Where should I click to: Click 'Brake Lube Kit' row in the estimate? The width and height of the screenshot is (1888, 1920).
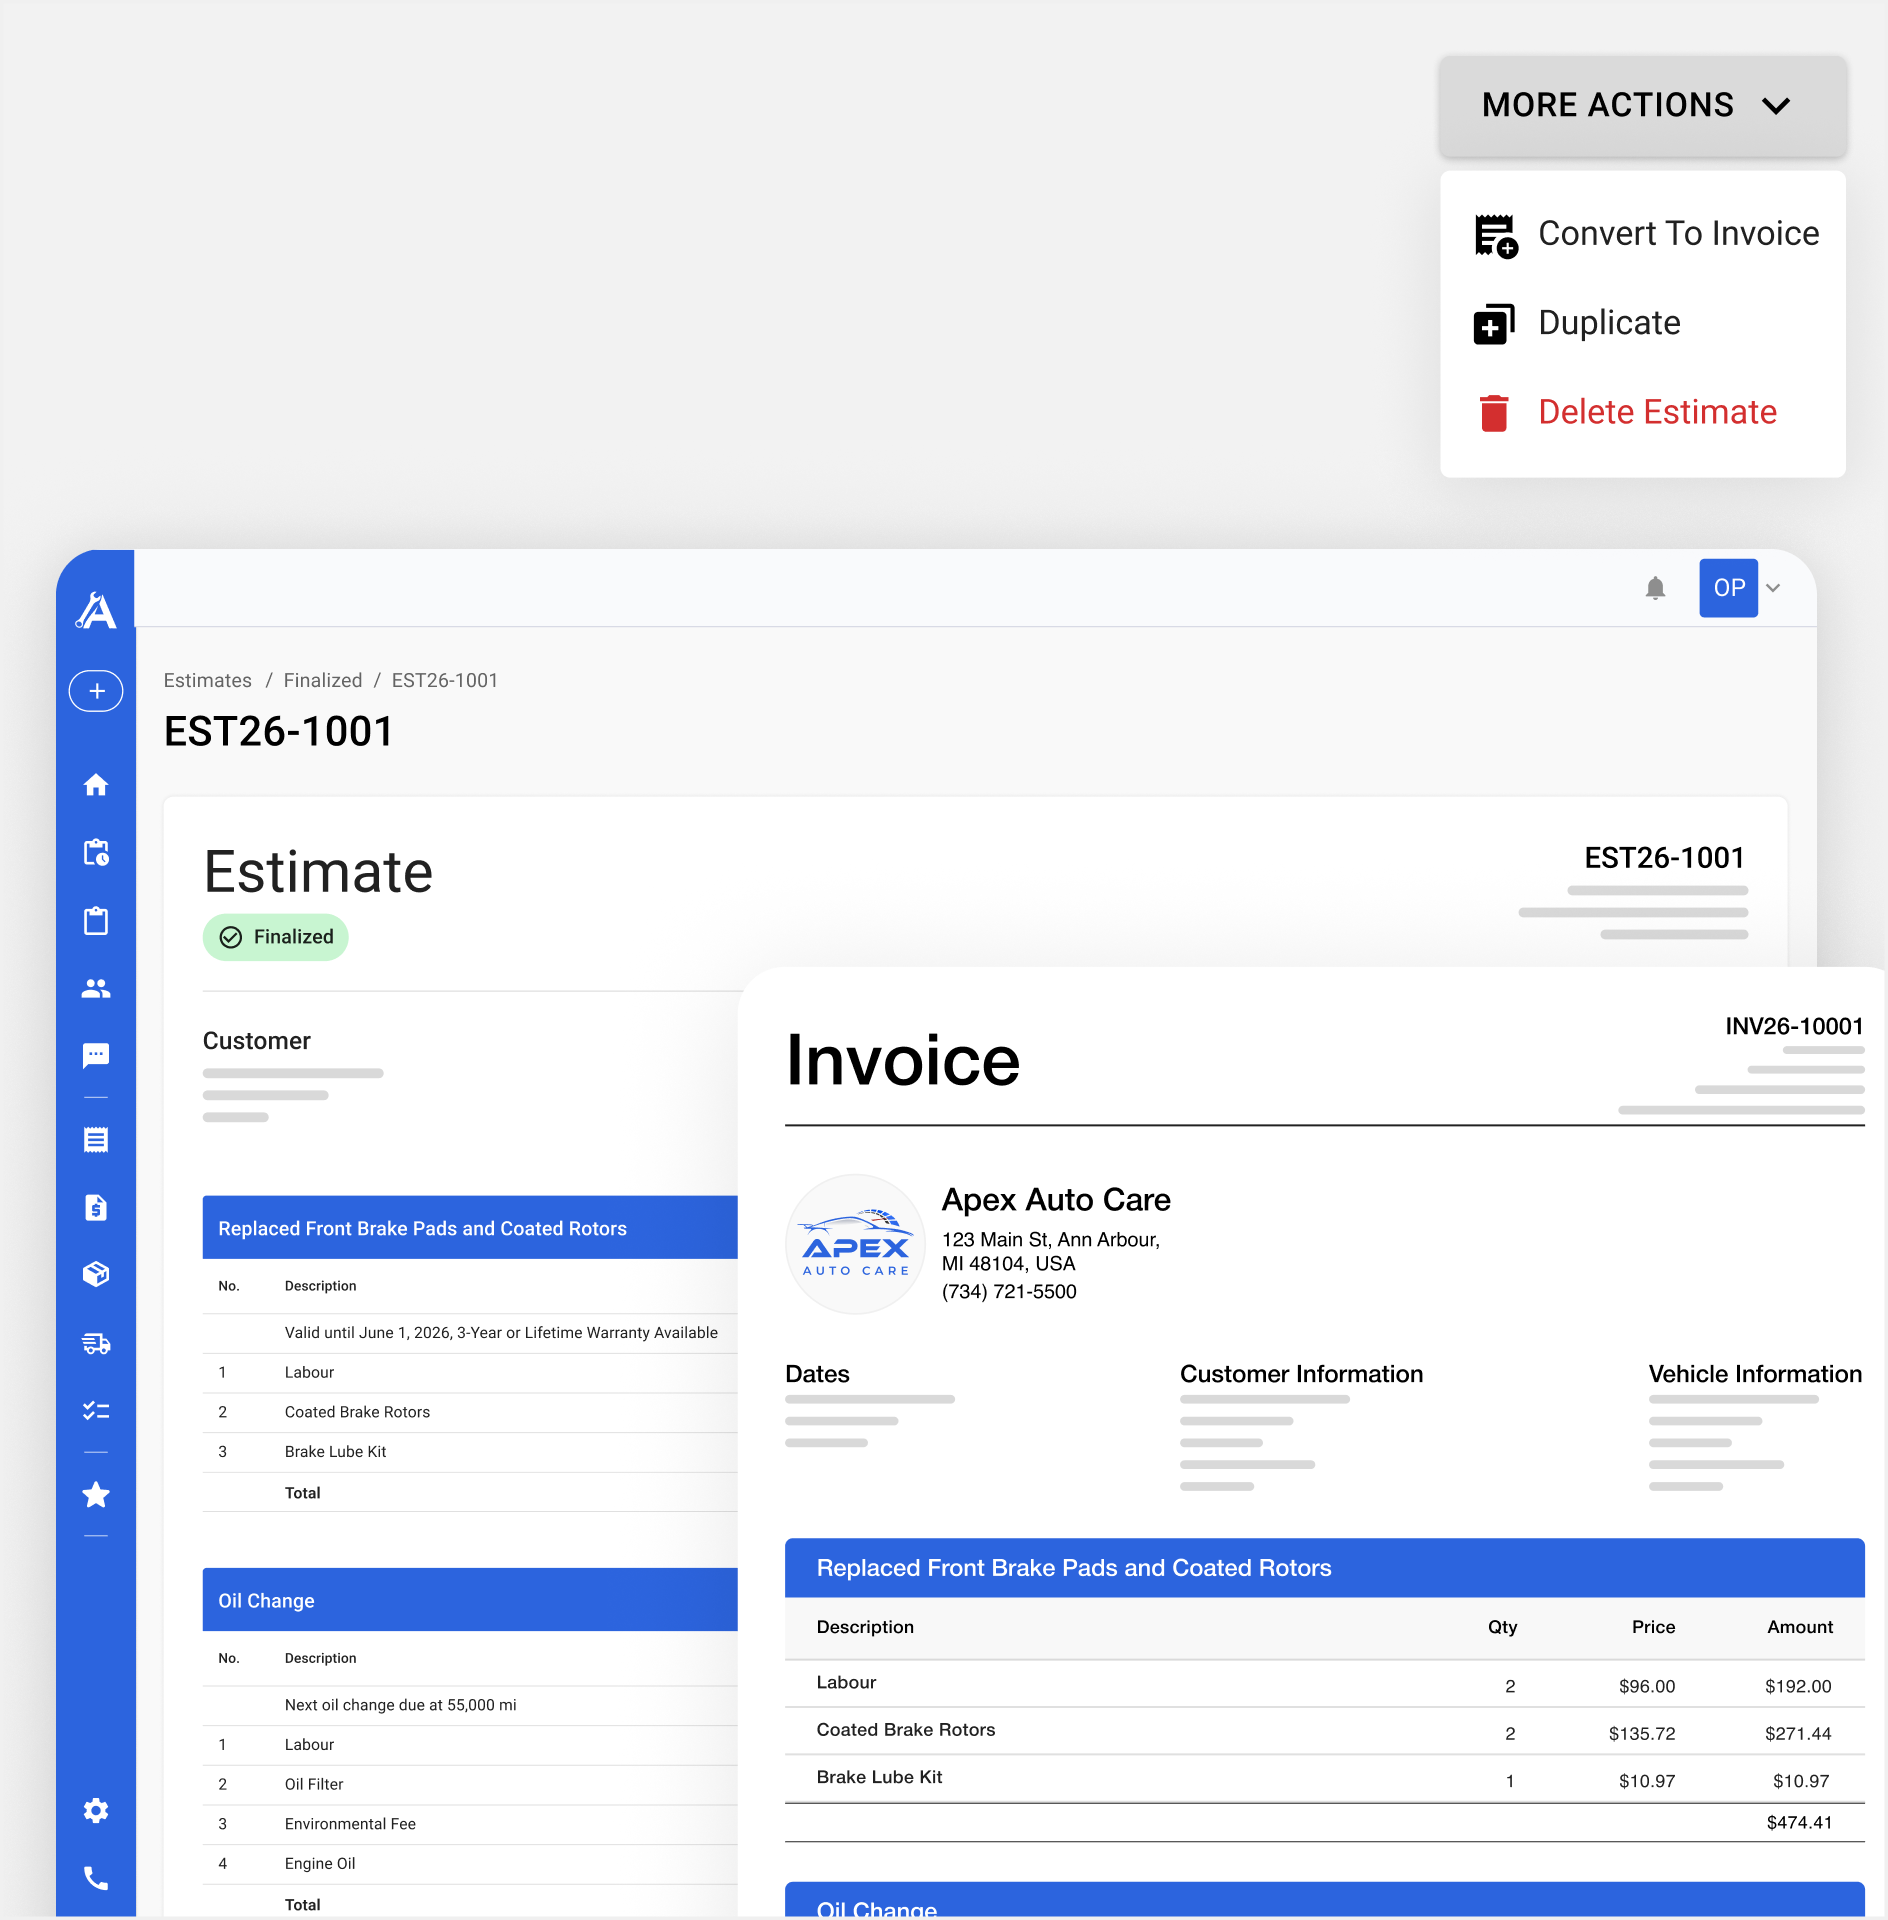(470, 1452)
